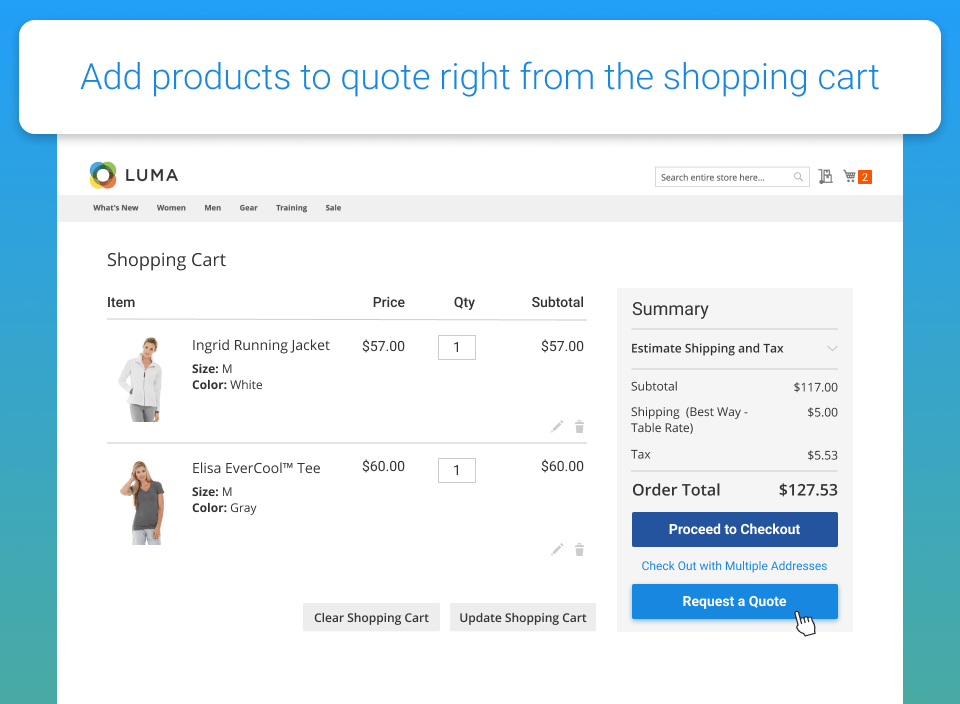This screenshot has height=704, width=960.
Task: Open the Elisa EverCool Tee product thumbnail
Action: click(x=139, y=502)
